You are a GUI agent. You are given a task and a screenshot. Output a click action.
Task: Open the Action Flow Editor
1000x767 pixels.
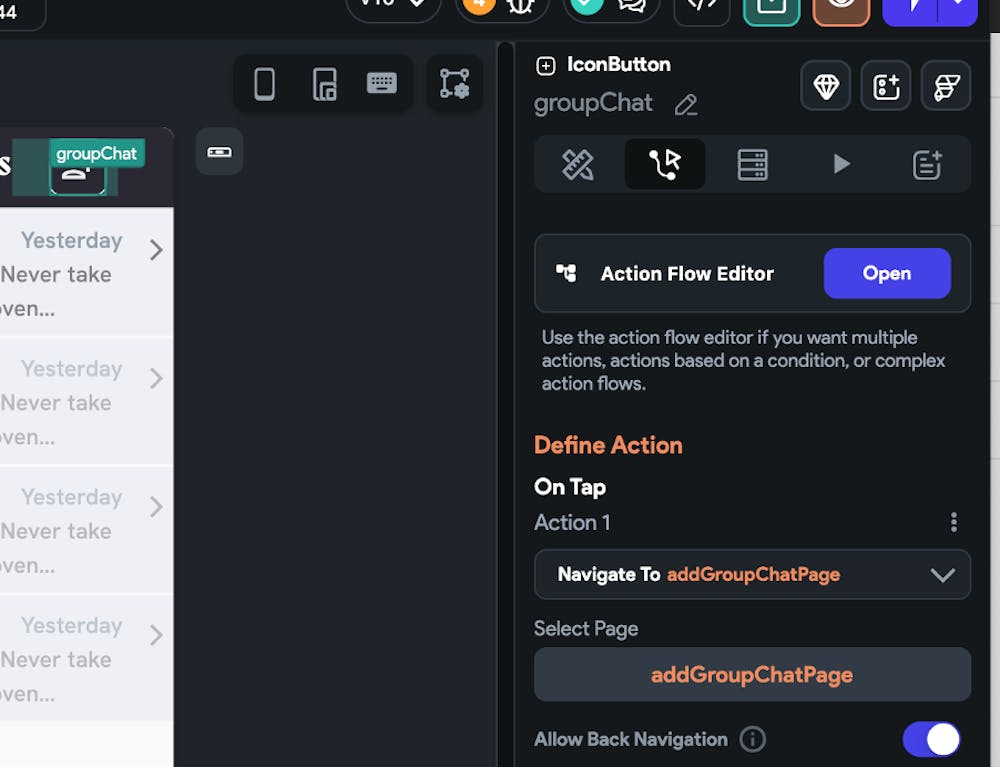[x=886, y=273]
